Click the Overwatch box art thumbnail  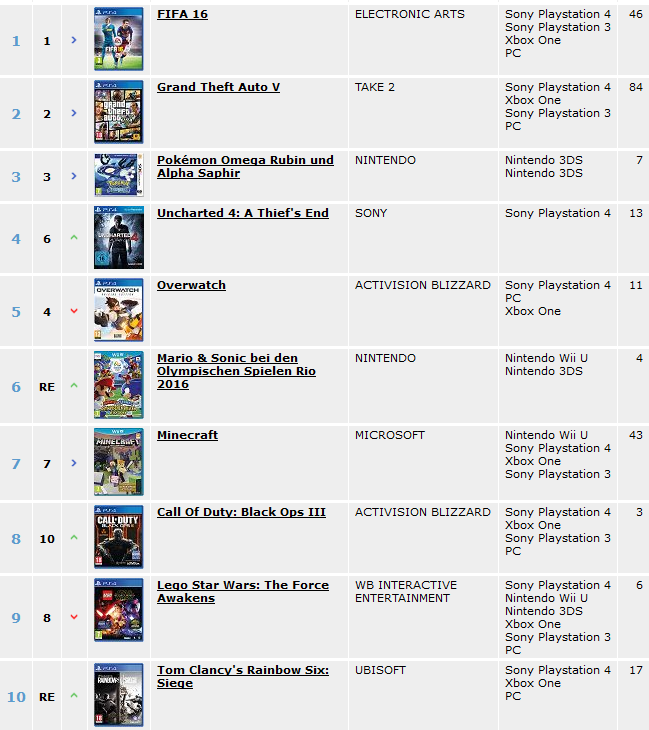click(119, 310)
